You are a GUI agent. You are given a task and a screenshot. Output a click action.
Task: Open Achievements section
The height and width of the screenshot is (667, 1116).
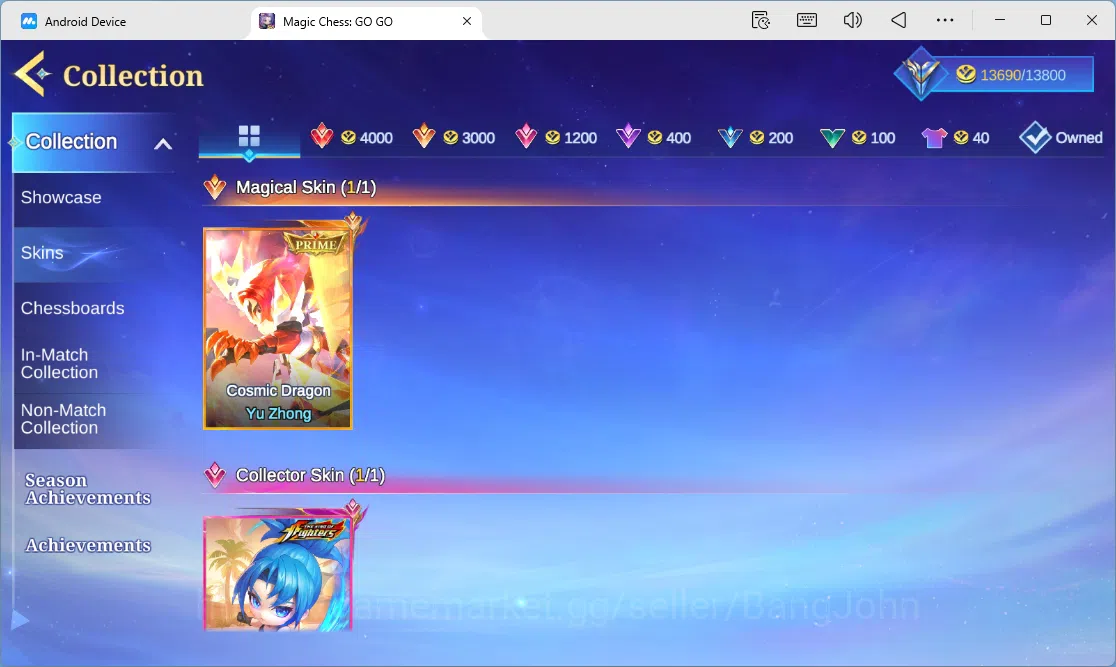[x=88, y=545]
